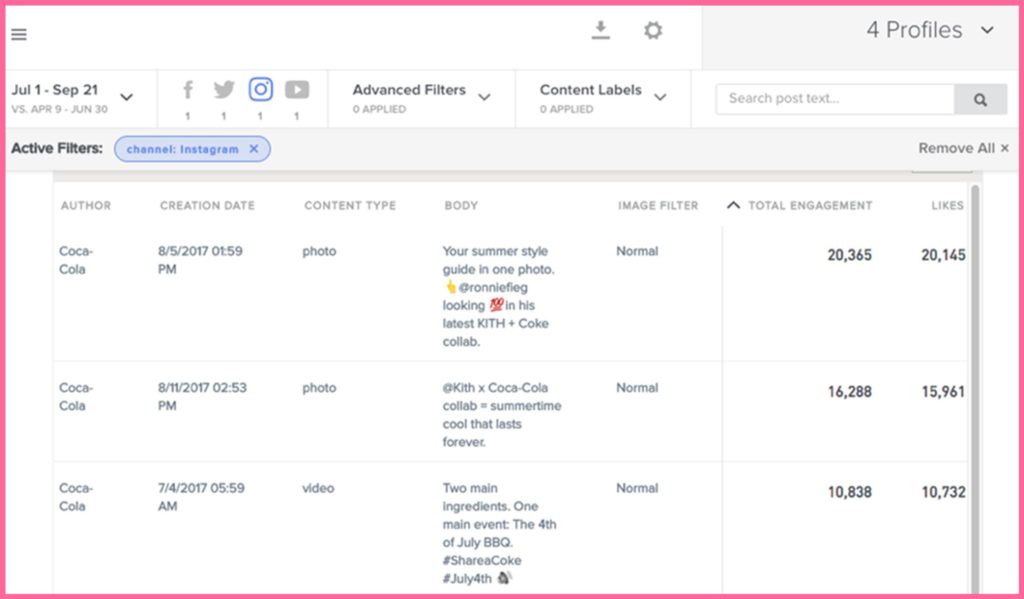Toggle the Twitter channel filter icon
This screenshot has width=1024, height=599.
[x=224, y=89]
